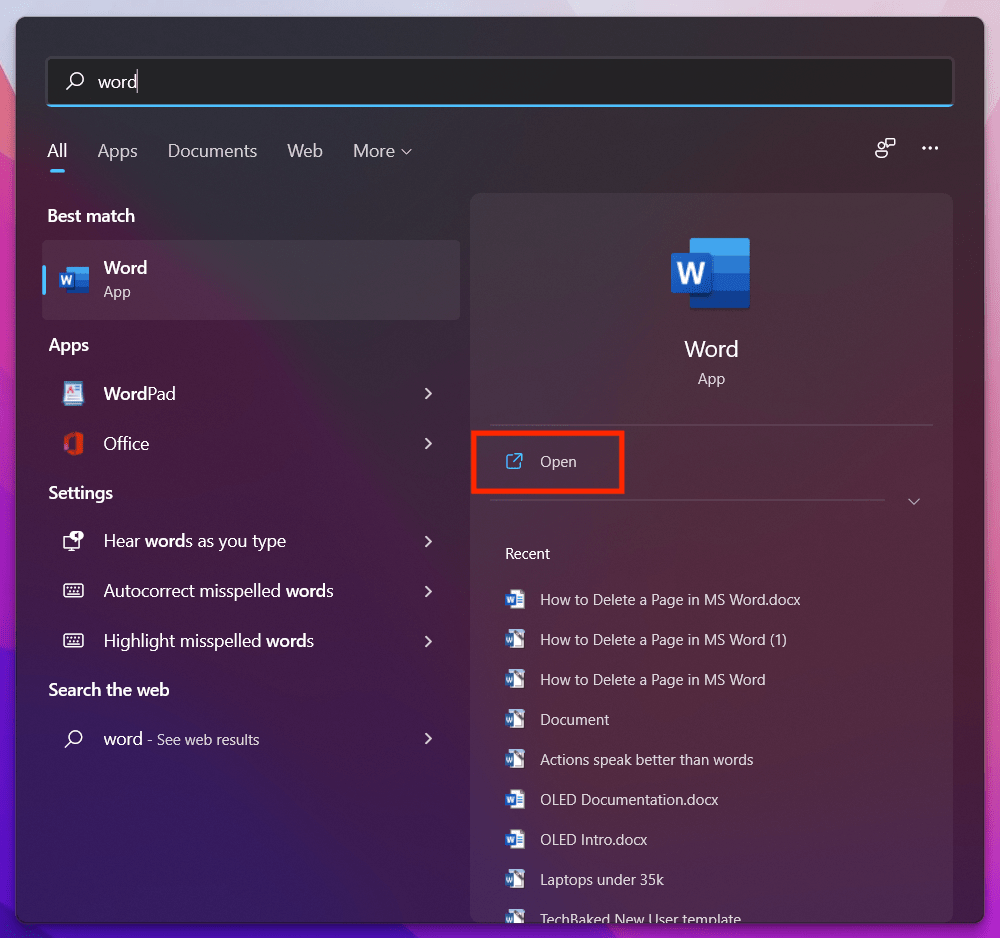Switch to the Apps search tab
This screenshot has height=938, width=1000.
[117, 151]
